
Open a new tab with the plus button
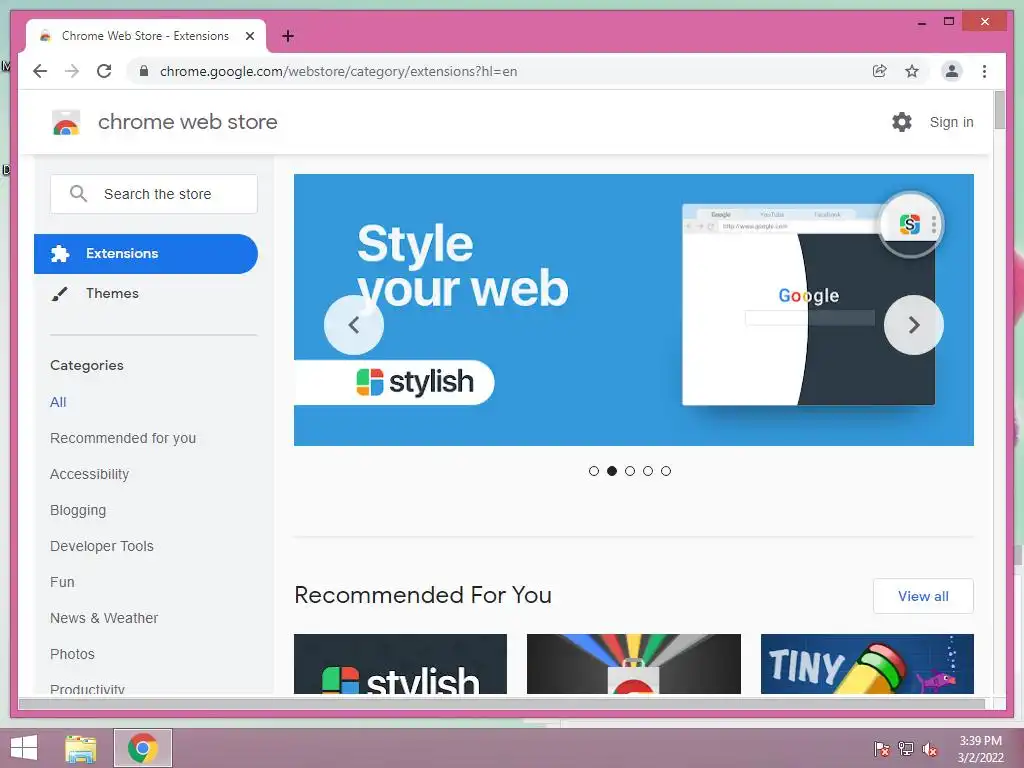coord(288,36)
